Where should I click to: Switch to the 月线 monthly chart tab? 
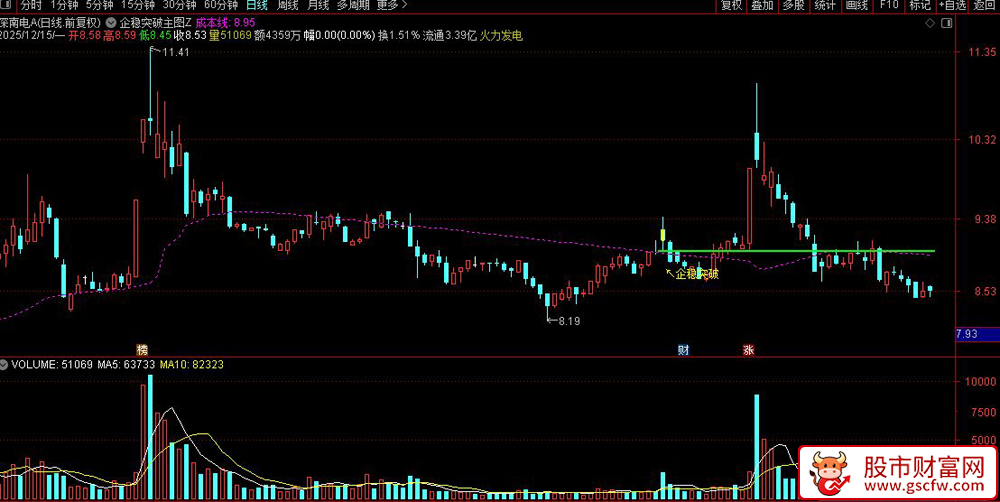pyautogui.click(x=318, y=5)
